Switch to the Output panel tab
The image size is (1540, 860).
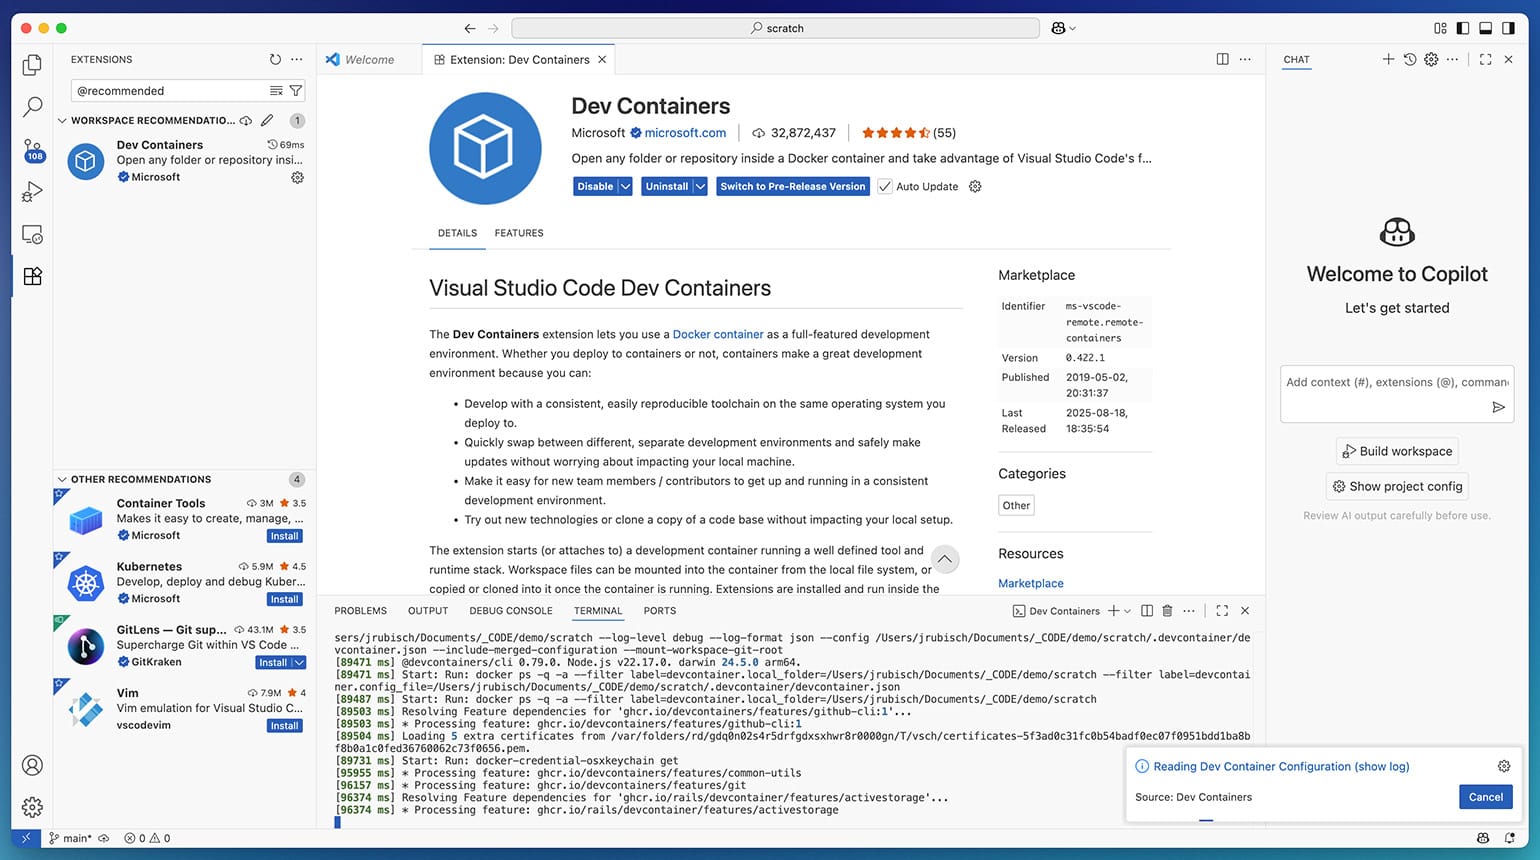[x=428, y=611]
